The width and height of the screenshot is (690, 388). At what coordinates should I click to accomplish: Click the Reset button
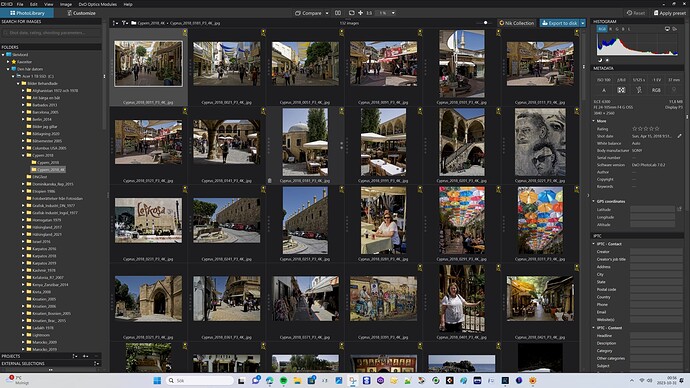click(x=636, y=13)
